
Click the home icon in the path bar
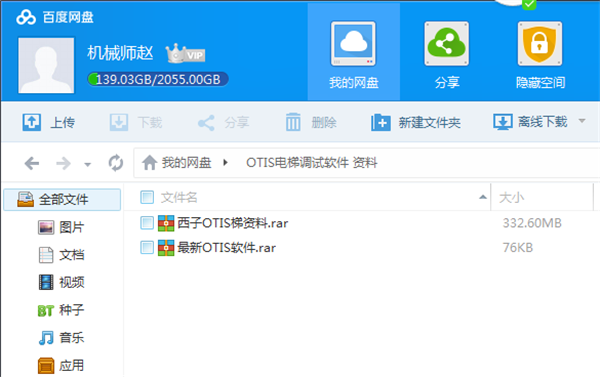pyautogui.click(x=149, y=163)
